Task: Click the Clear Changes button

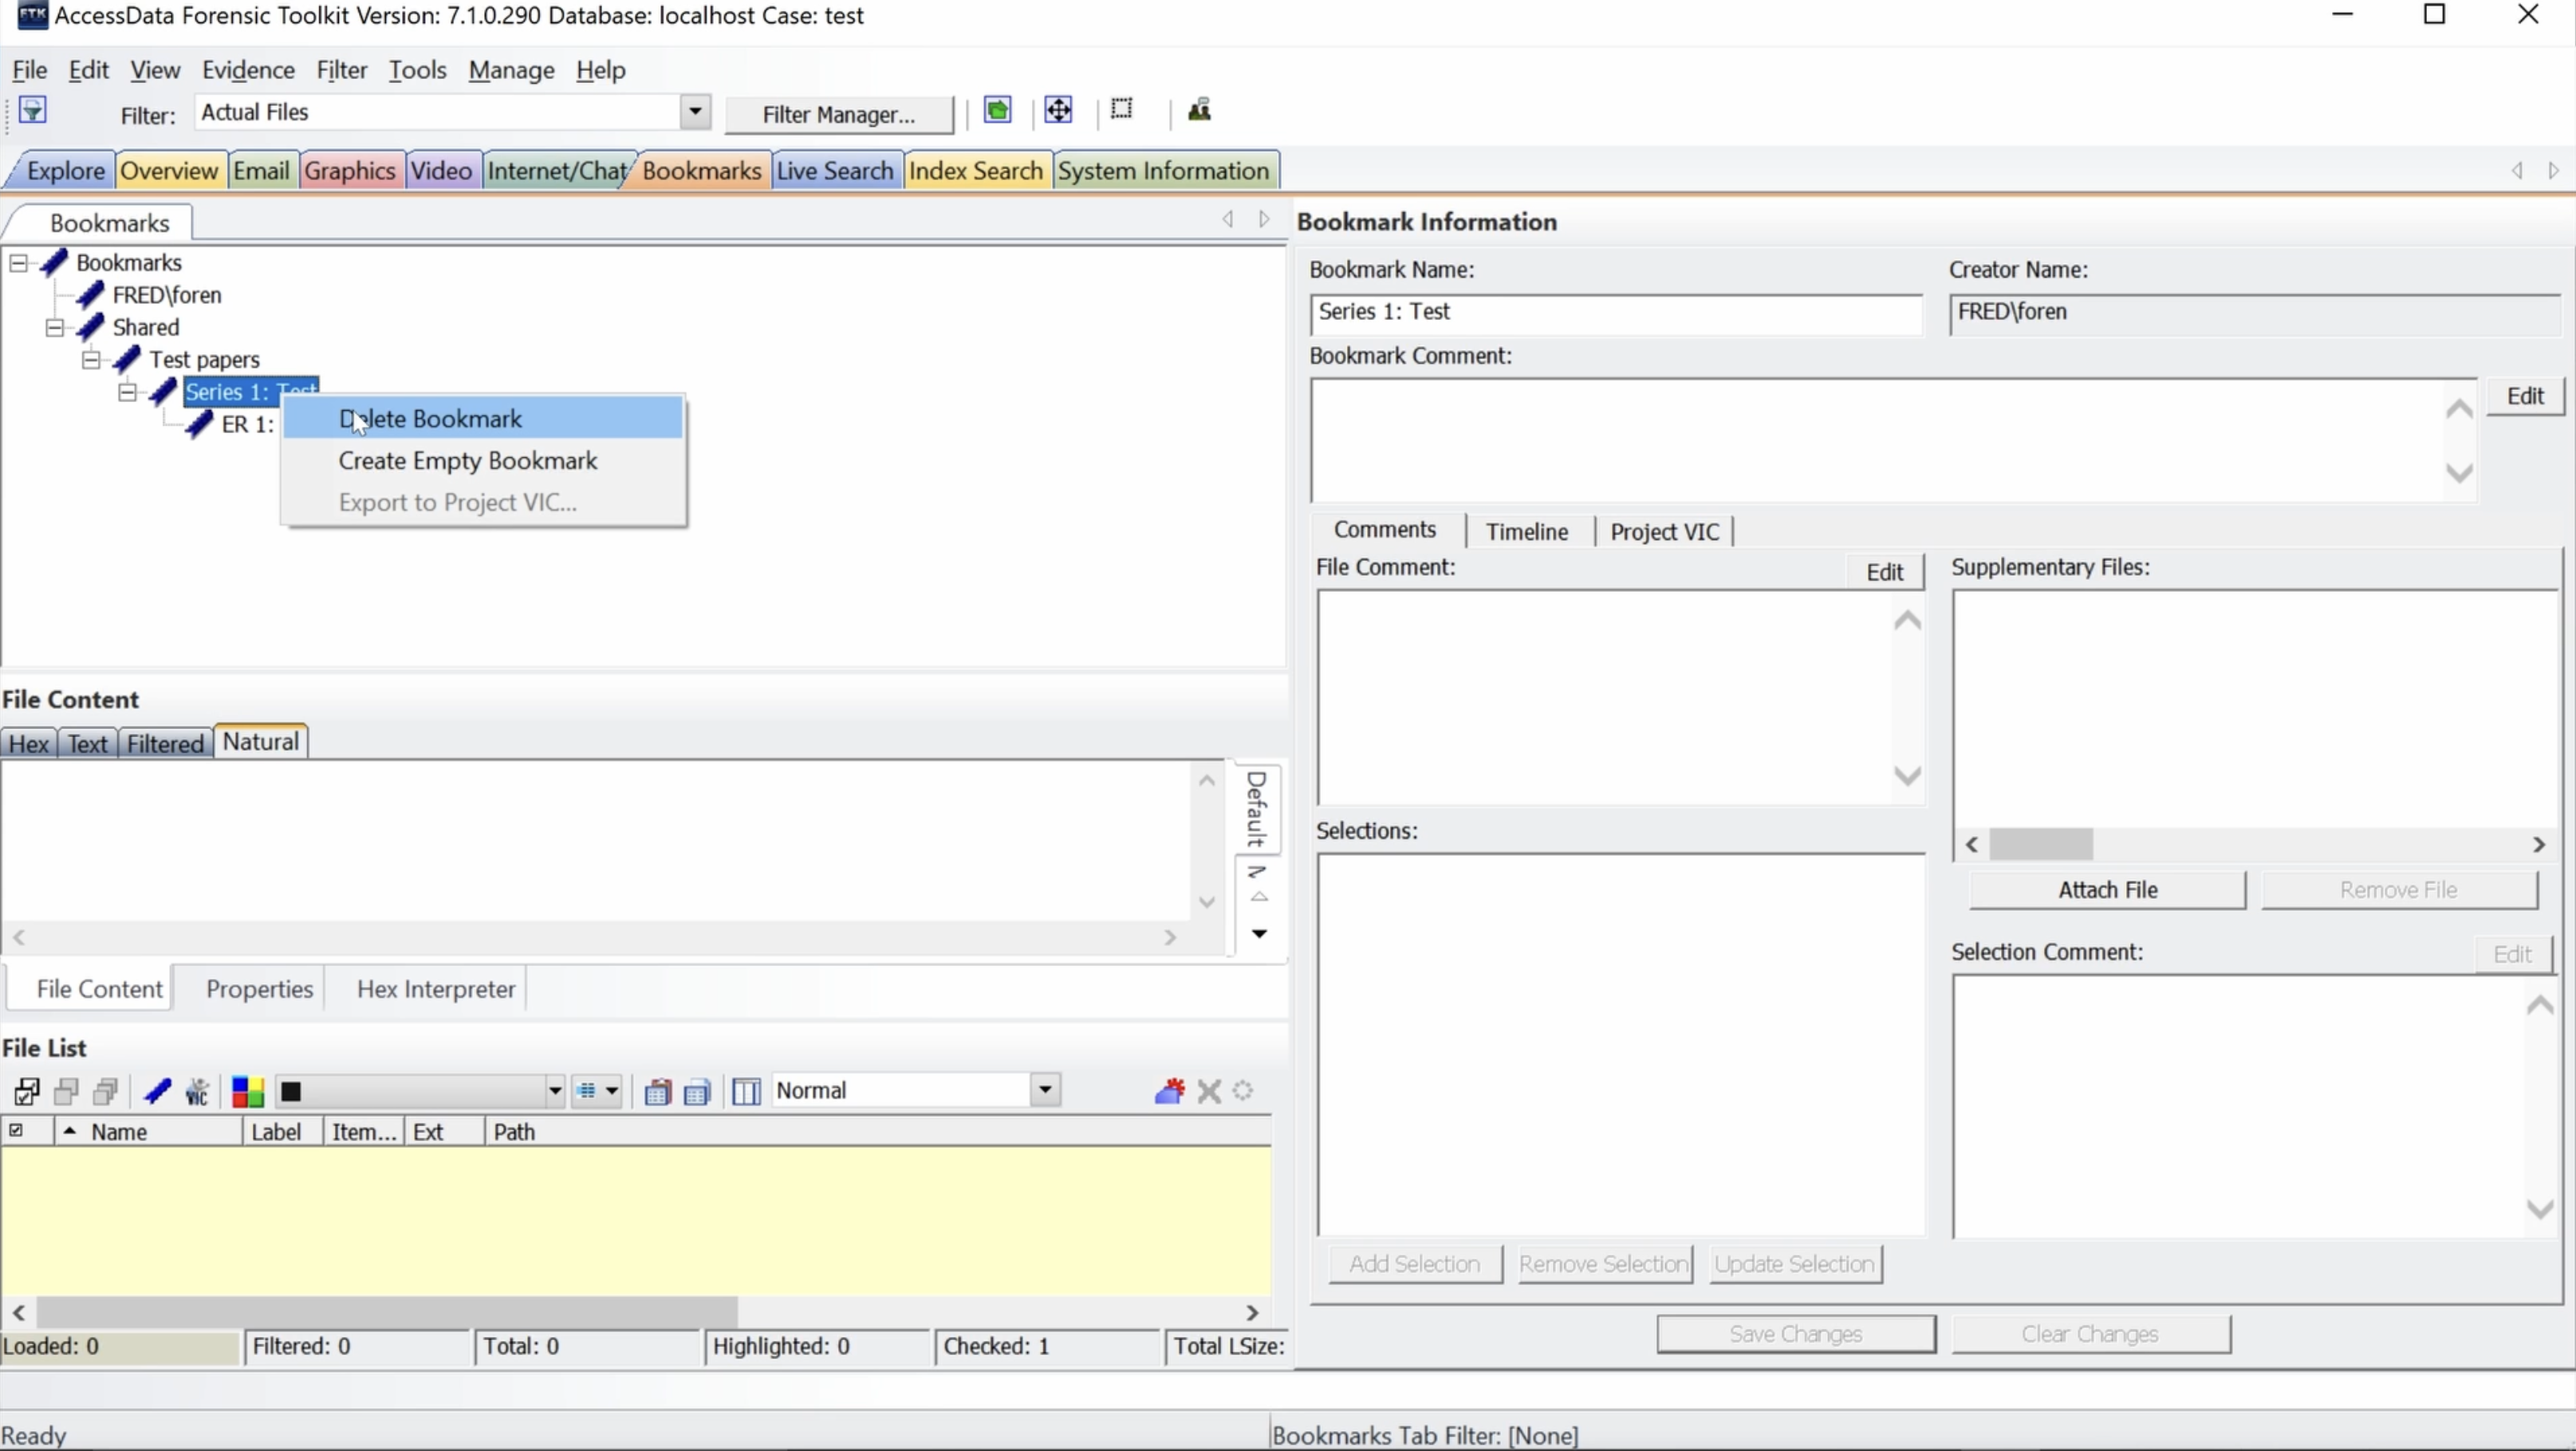Action: pyautogui.click(x=2090, y=1334)
